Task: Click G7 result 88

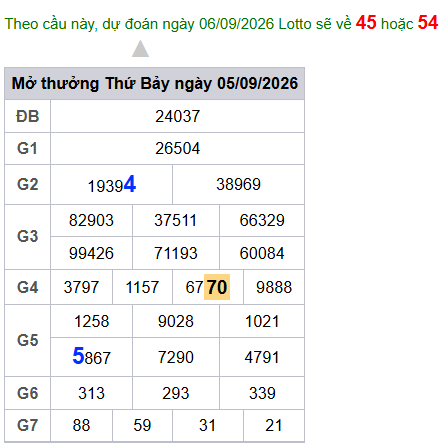Action: [x=81, y=425]
